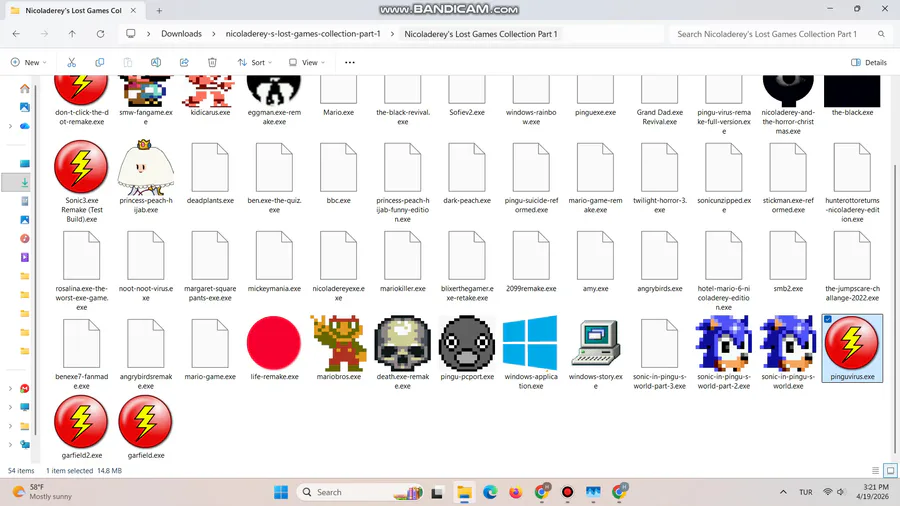Click nicoladerey-s-lost-games-collection-part-1 breadcrumb
Image resolution: width=900 pixels, height=506 pixels.
[303, 34]
